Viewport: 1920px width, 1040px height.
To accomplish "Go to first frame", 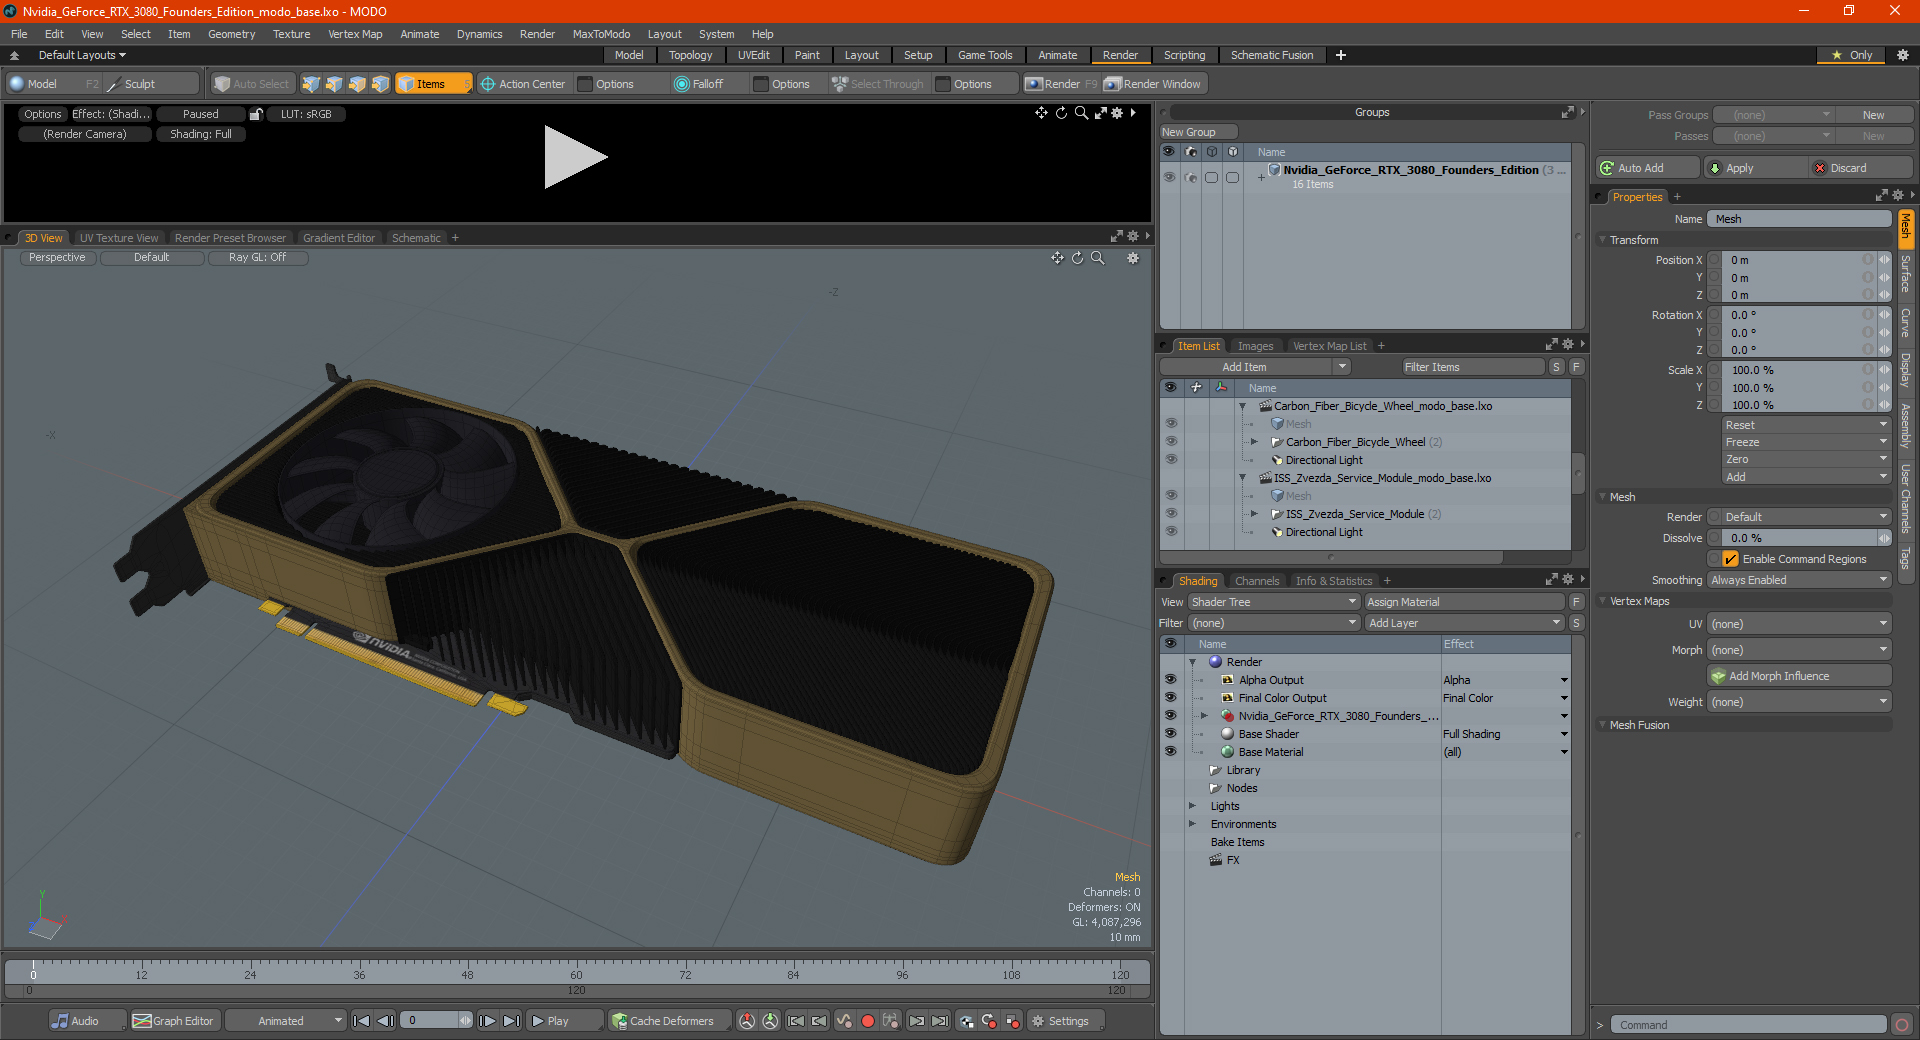I will tap(362, 1021).
